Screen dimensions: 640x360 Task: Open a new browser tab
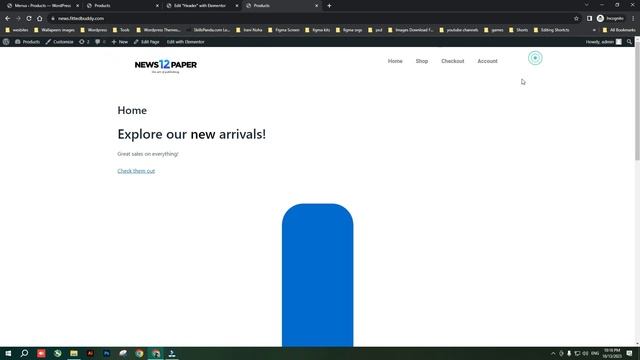[x=329, y=6]
